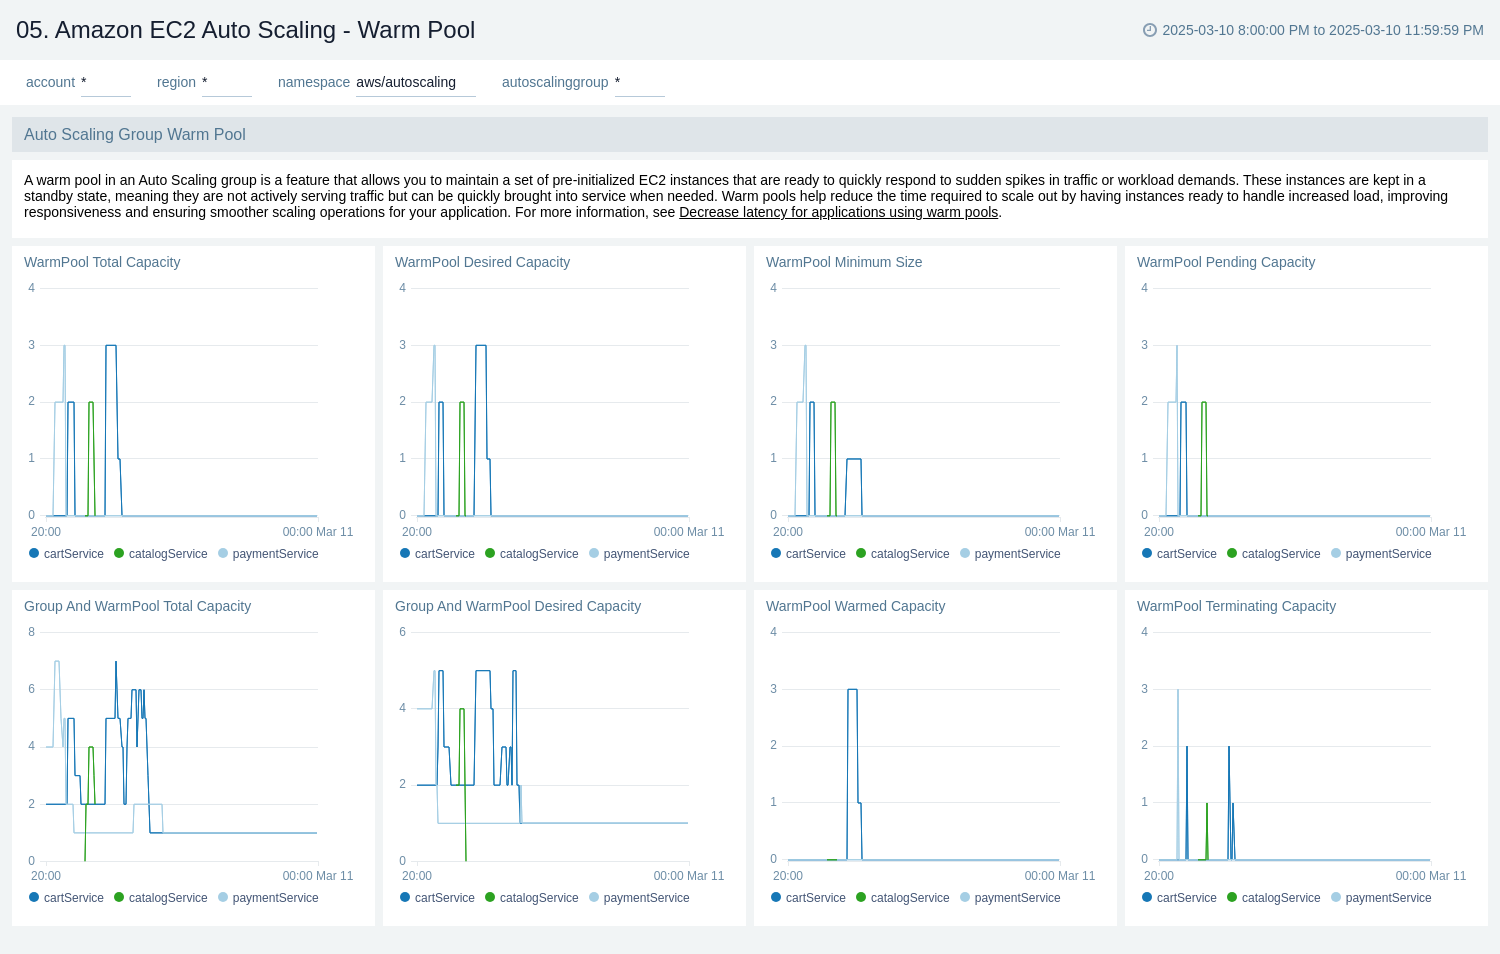Collapse the Auto Scaling Group Warm Pool row
The image size is (1500, 954).
pyautogui.click(x=134, y=134)
